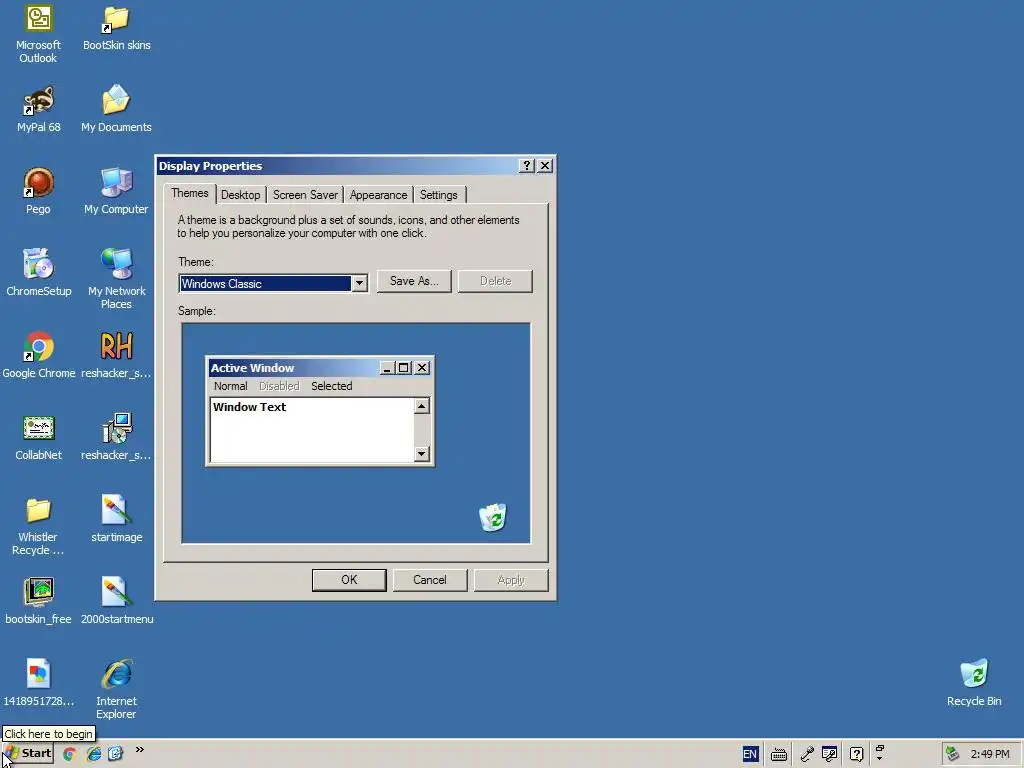
Task: Click the microphone icon in language bar
Action: point(807,754)
